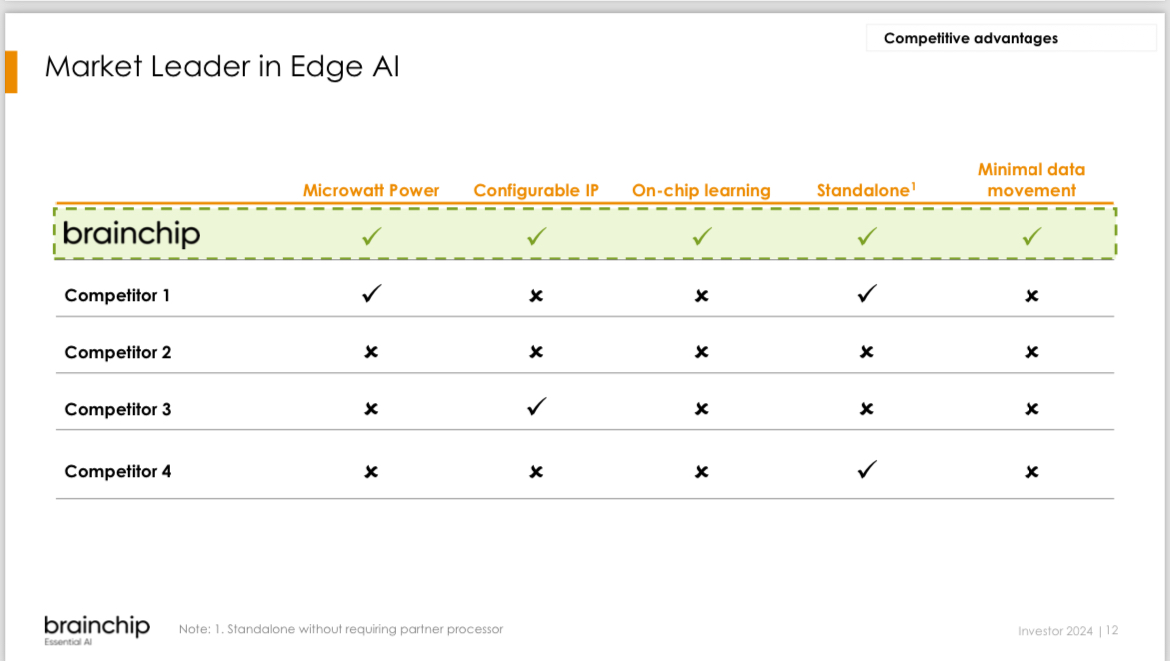Click Competitor 3's Configurable IP checkmark
Screen dimensions: 1170x661
pos(536,407)
